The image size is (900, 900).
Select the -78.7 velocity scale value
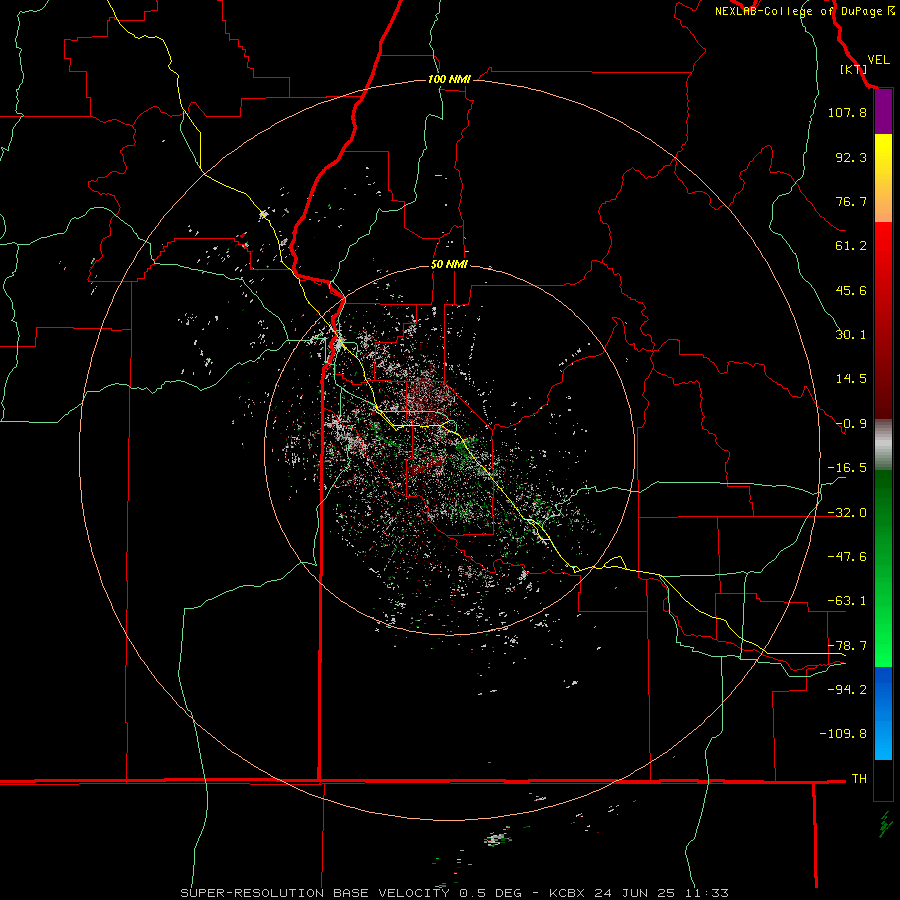pos(847,646)
